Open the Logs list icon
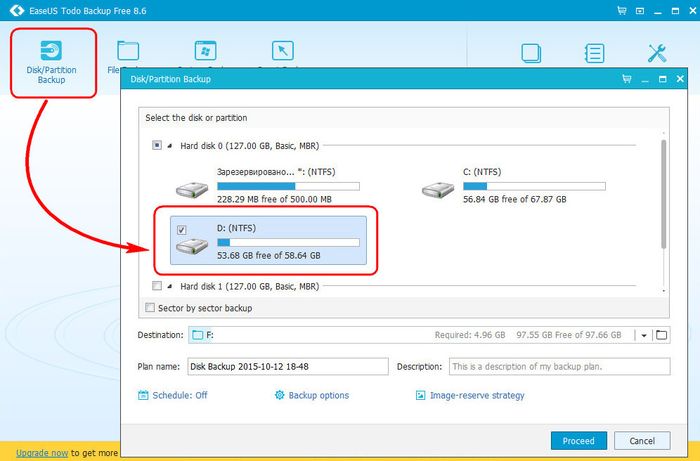700x461 pixels. [x=594, y=53]
